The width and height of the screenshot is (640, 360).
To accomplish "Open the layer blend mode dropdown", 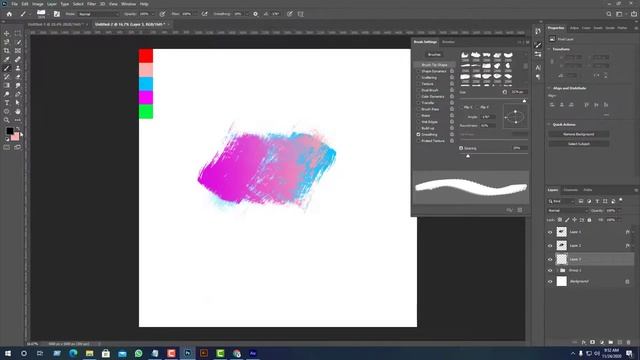I will tap(567, 211).
